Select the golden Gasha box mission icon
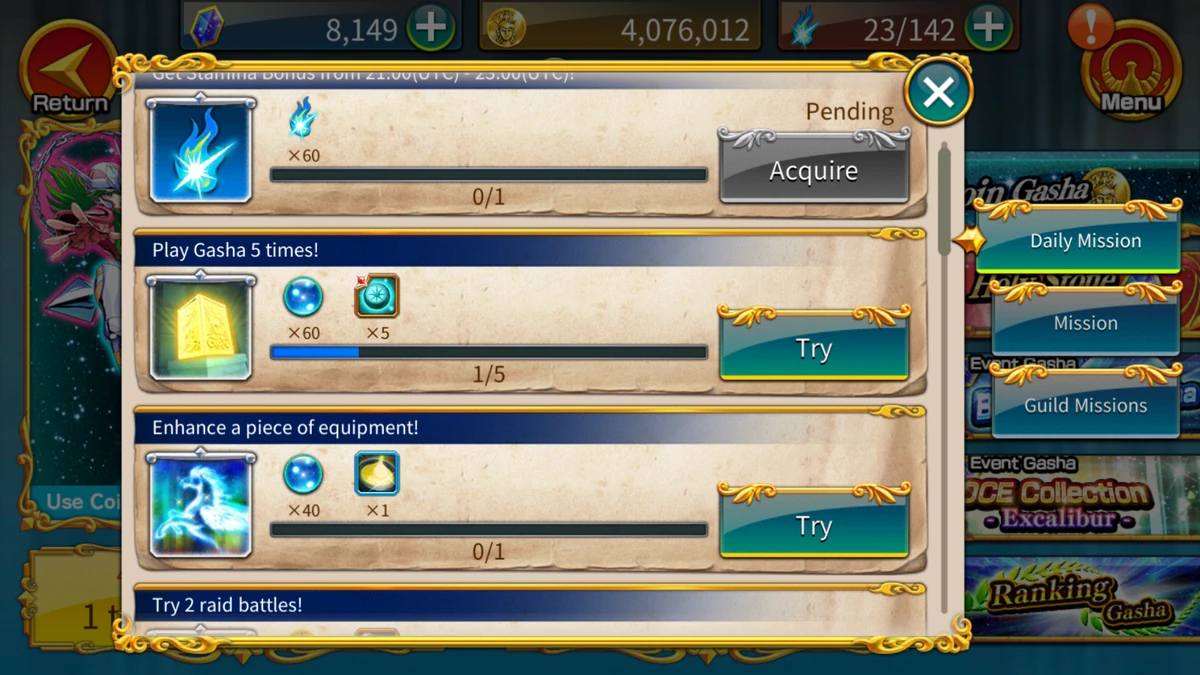Viewport: 1200px width, 675px height. [200, 328]
